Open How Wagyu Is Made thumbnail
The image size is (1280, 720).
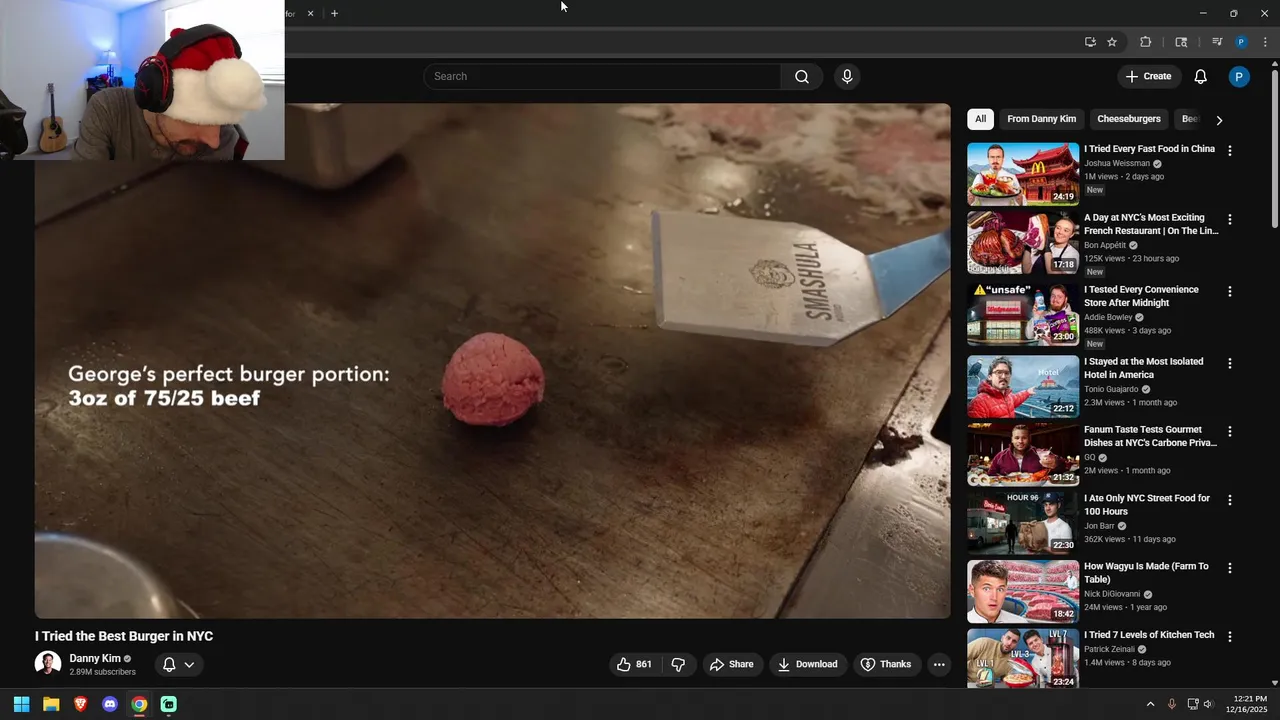click(1023, 591)
